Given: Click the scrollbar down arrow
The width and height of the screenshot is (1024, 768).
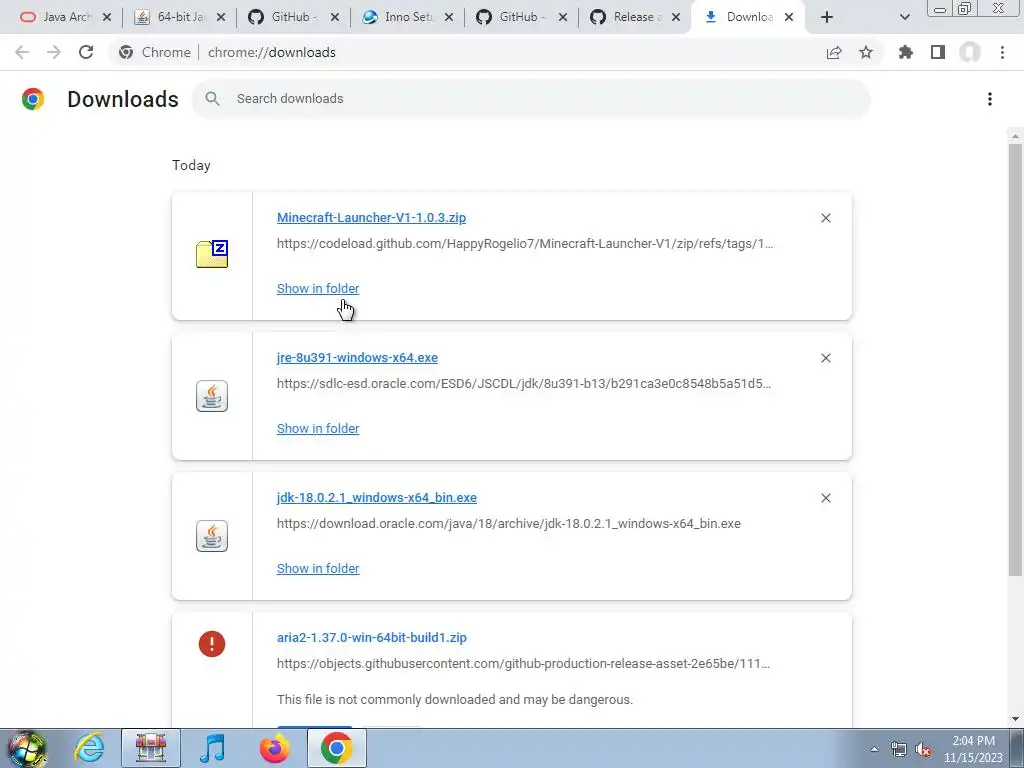Looking at the screenshot, I should (1015, 719).
